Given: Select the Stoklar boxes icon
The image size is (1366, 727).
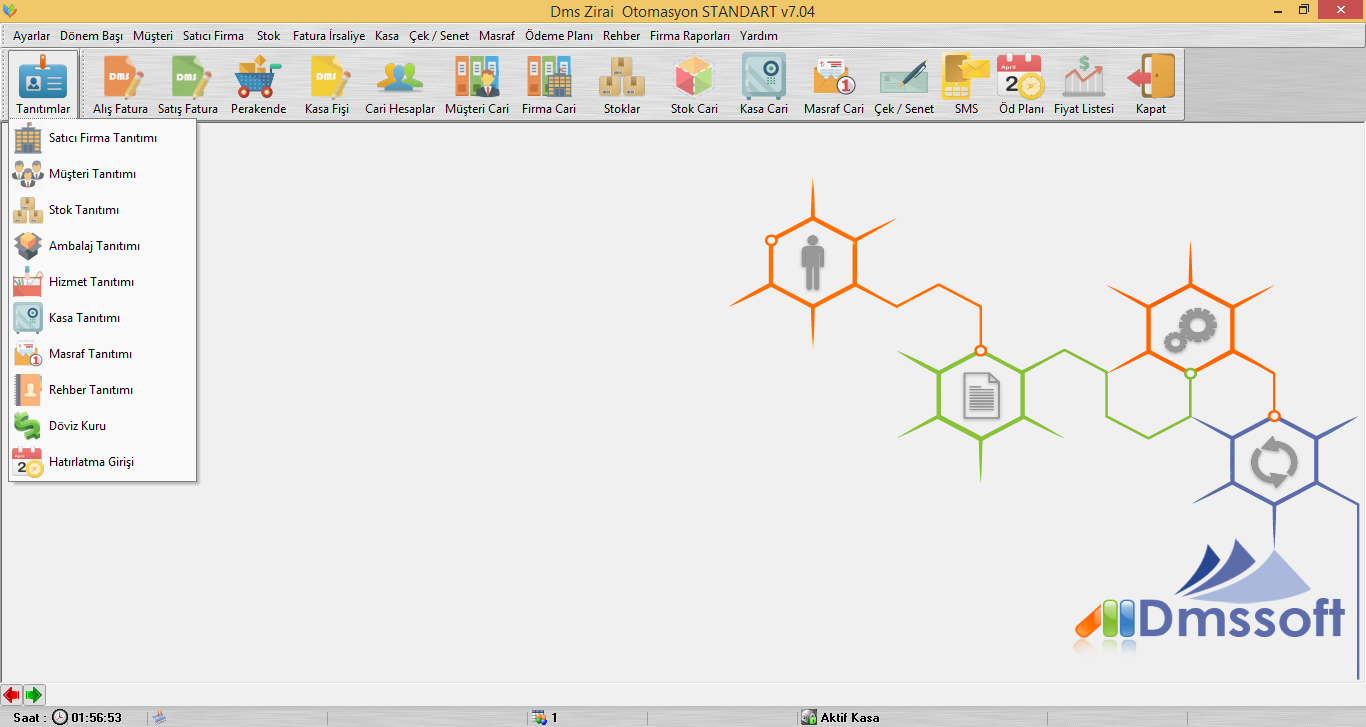Looking at the screenshot, I should 622,84.
